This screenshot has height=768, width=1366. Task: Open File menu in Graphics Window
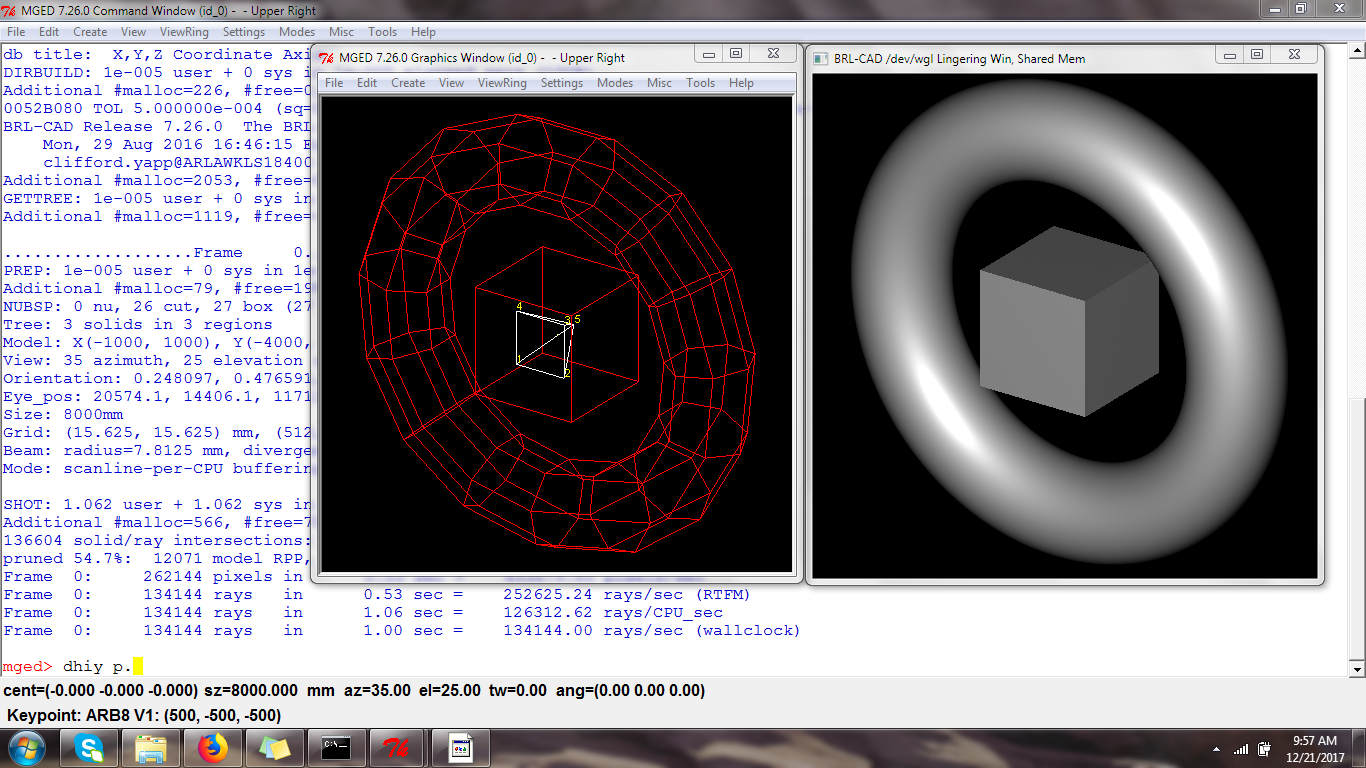click(334, 83)
